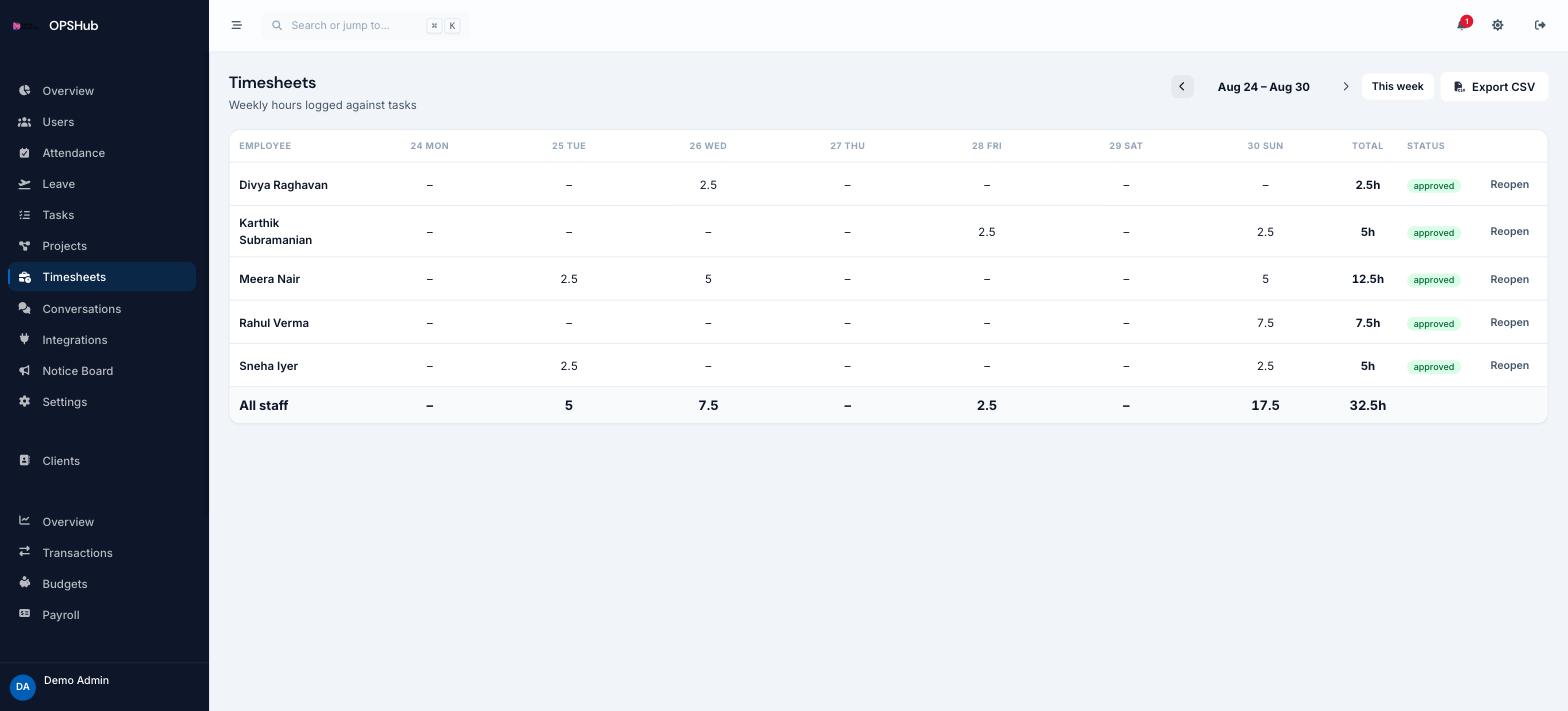1568x711 pixels.
Task: Open the Attendance menu item
Action: (102, 153)
